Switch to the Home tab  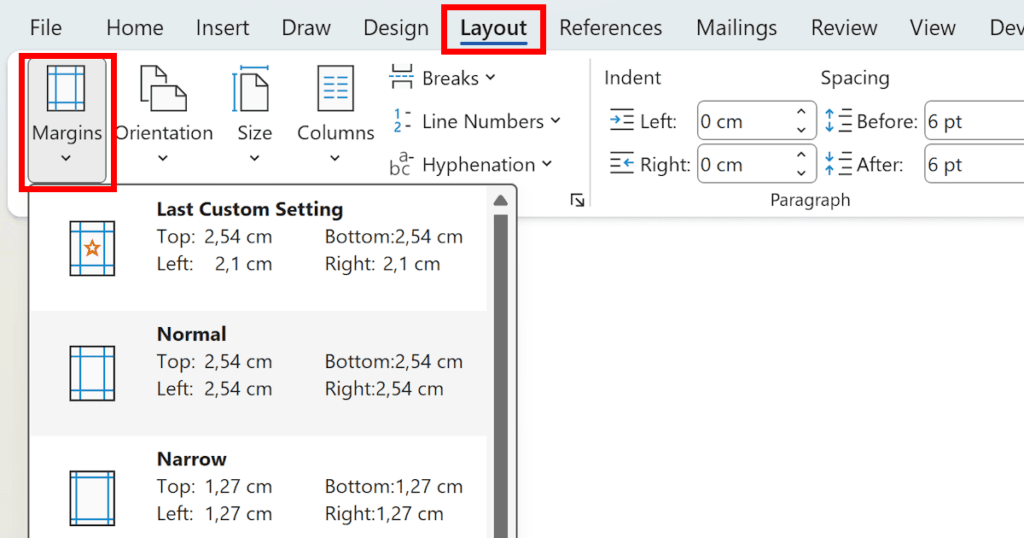pyautogui.click(x=134, y=28)
